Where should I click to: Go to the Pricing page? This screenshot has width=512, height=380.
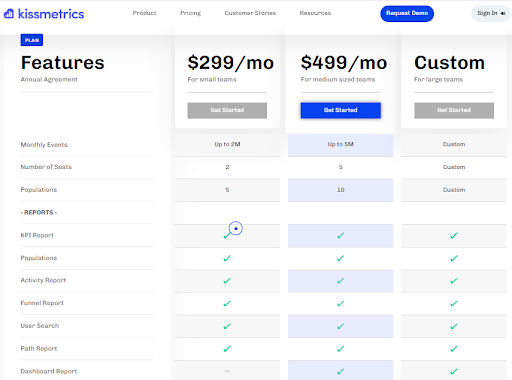point(190,13)
